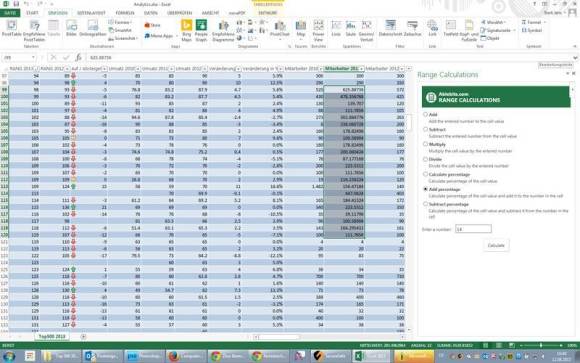The width and height of the screenshot is (580, 363).
Task: Expand the Name Box dropdown
Action: click(33, 57)
